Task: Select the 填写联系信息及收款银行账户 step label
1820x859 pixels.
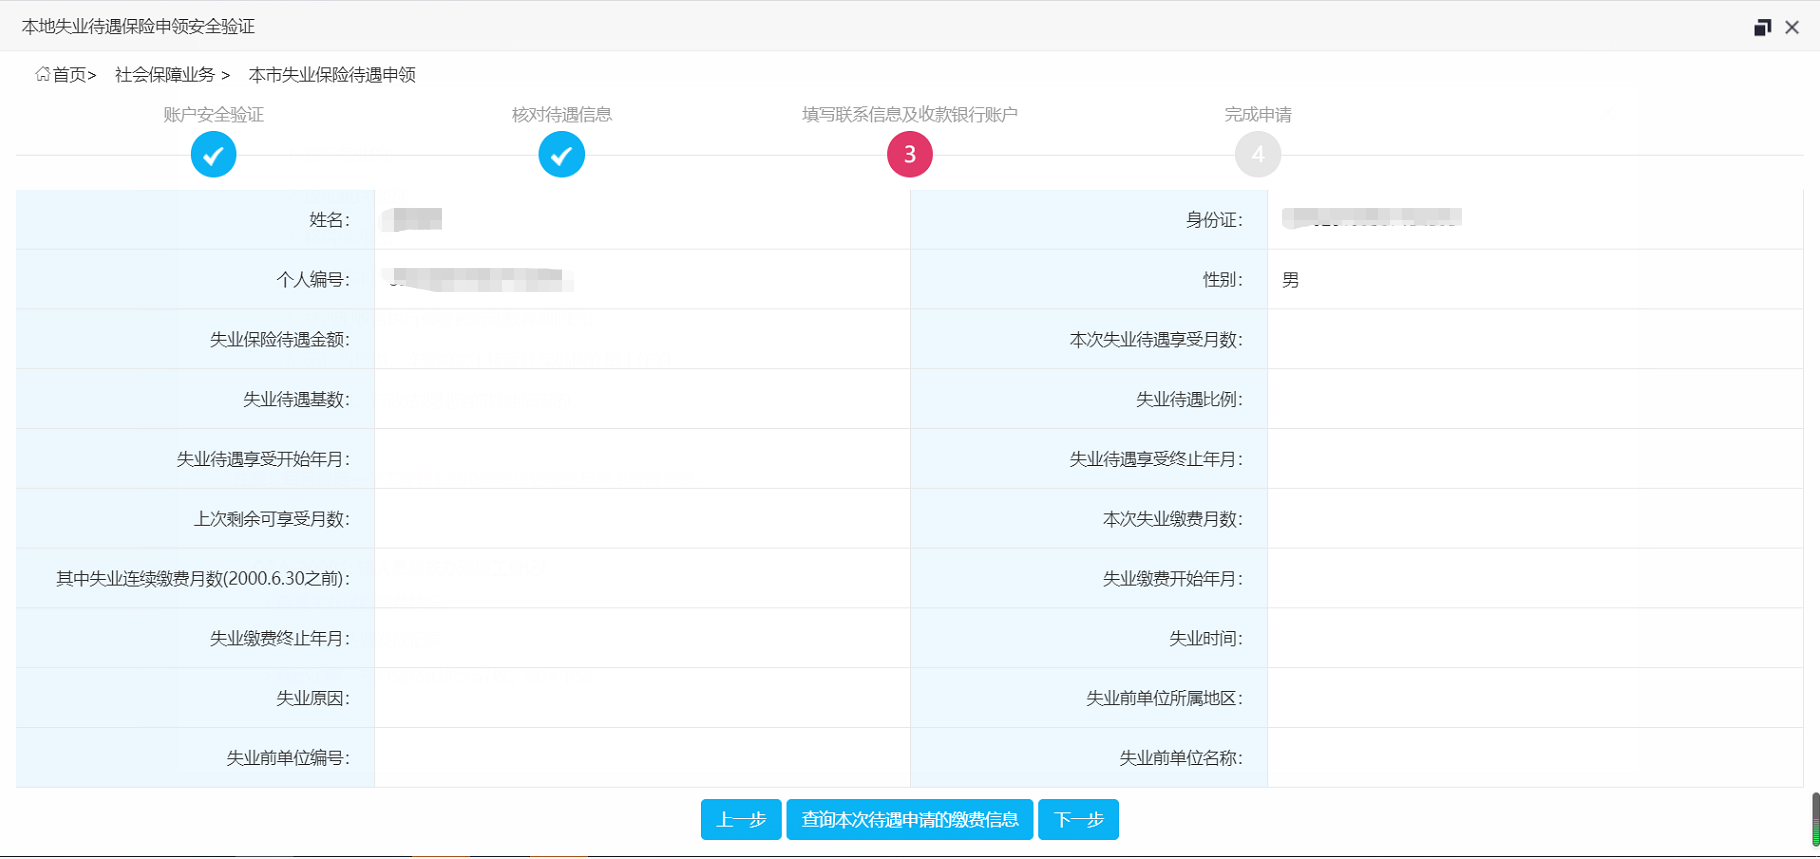Action: pyautogui.click(x=909, y=115)
